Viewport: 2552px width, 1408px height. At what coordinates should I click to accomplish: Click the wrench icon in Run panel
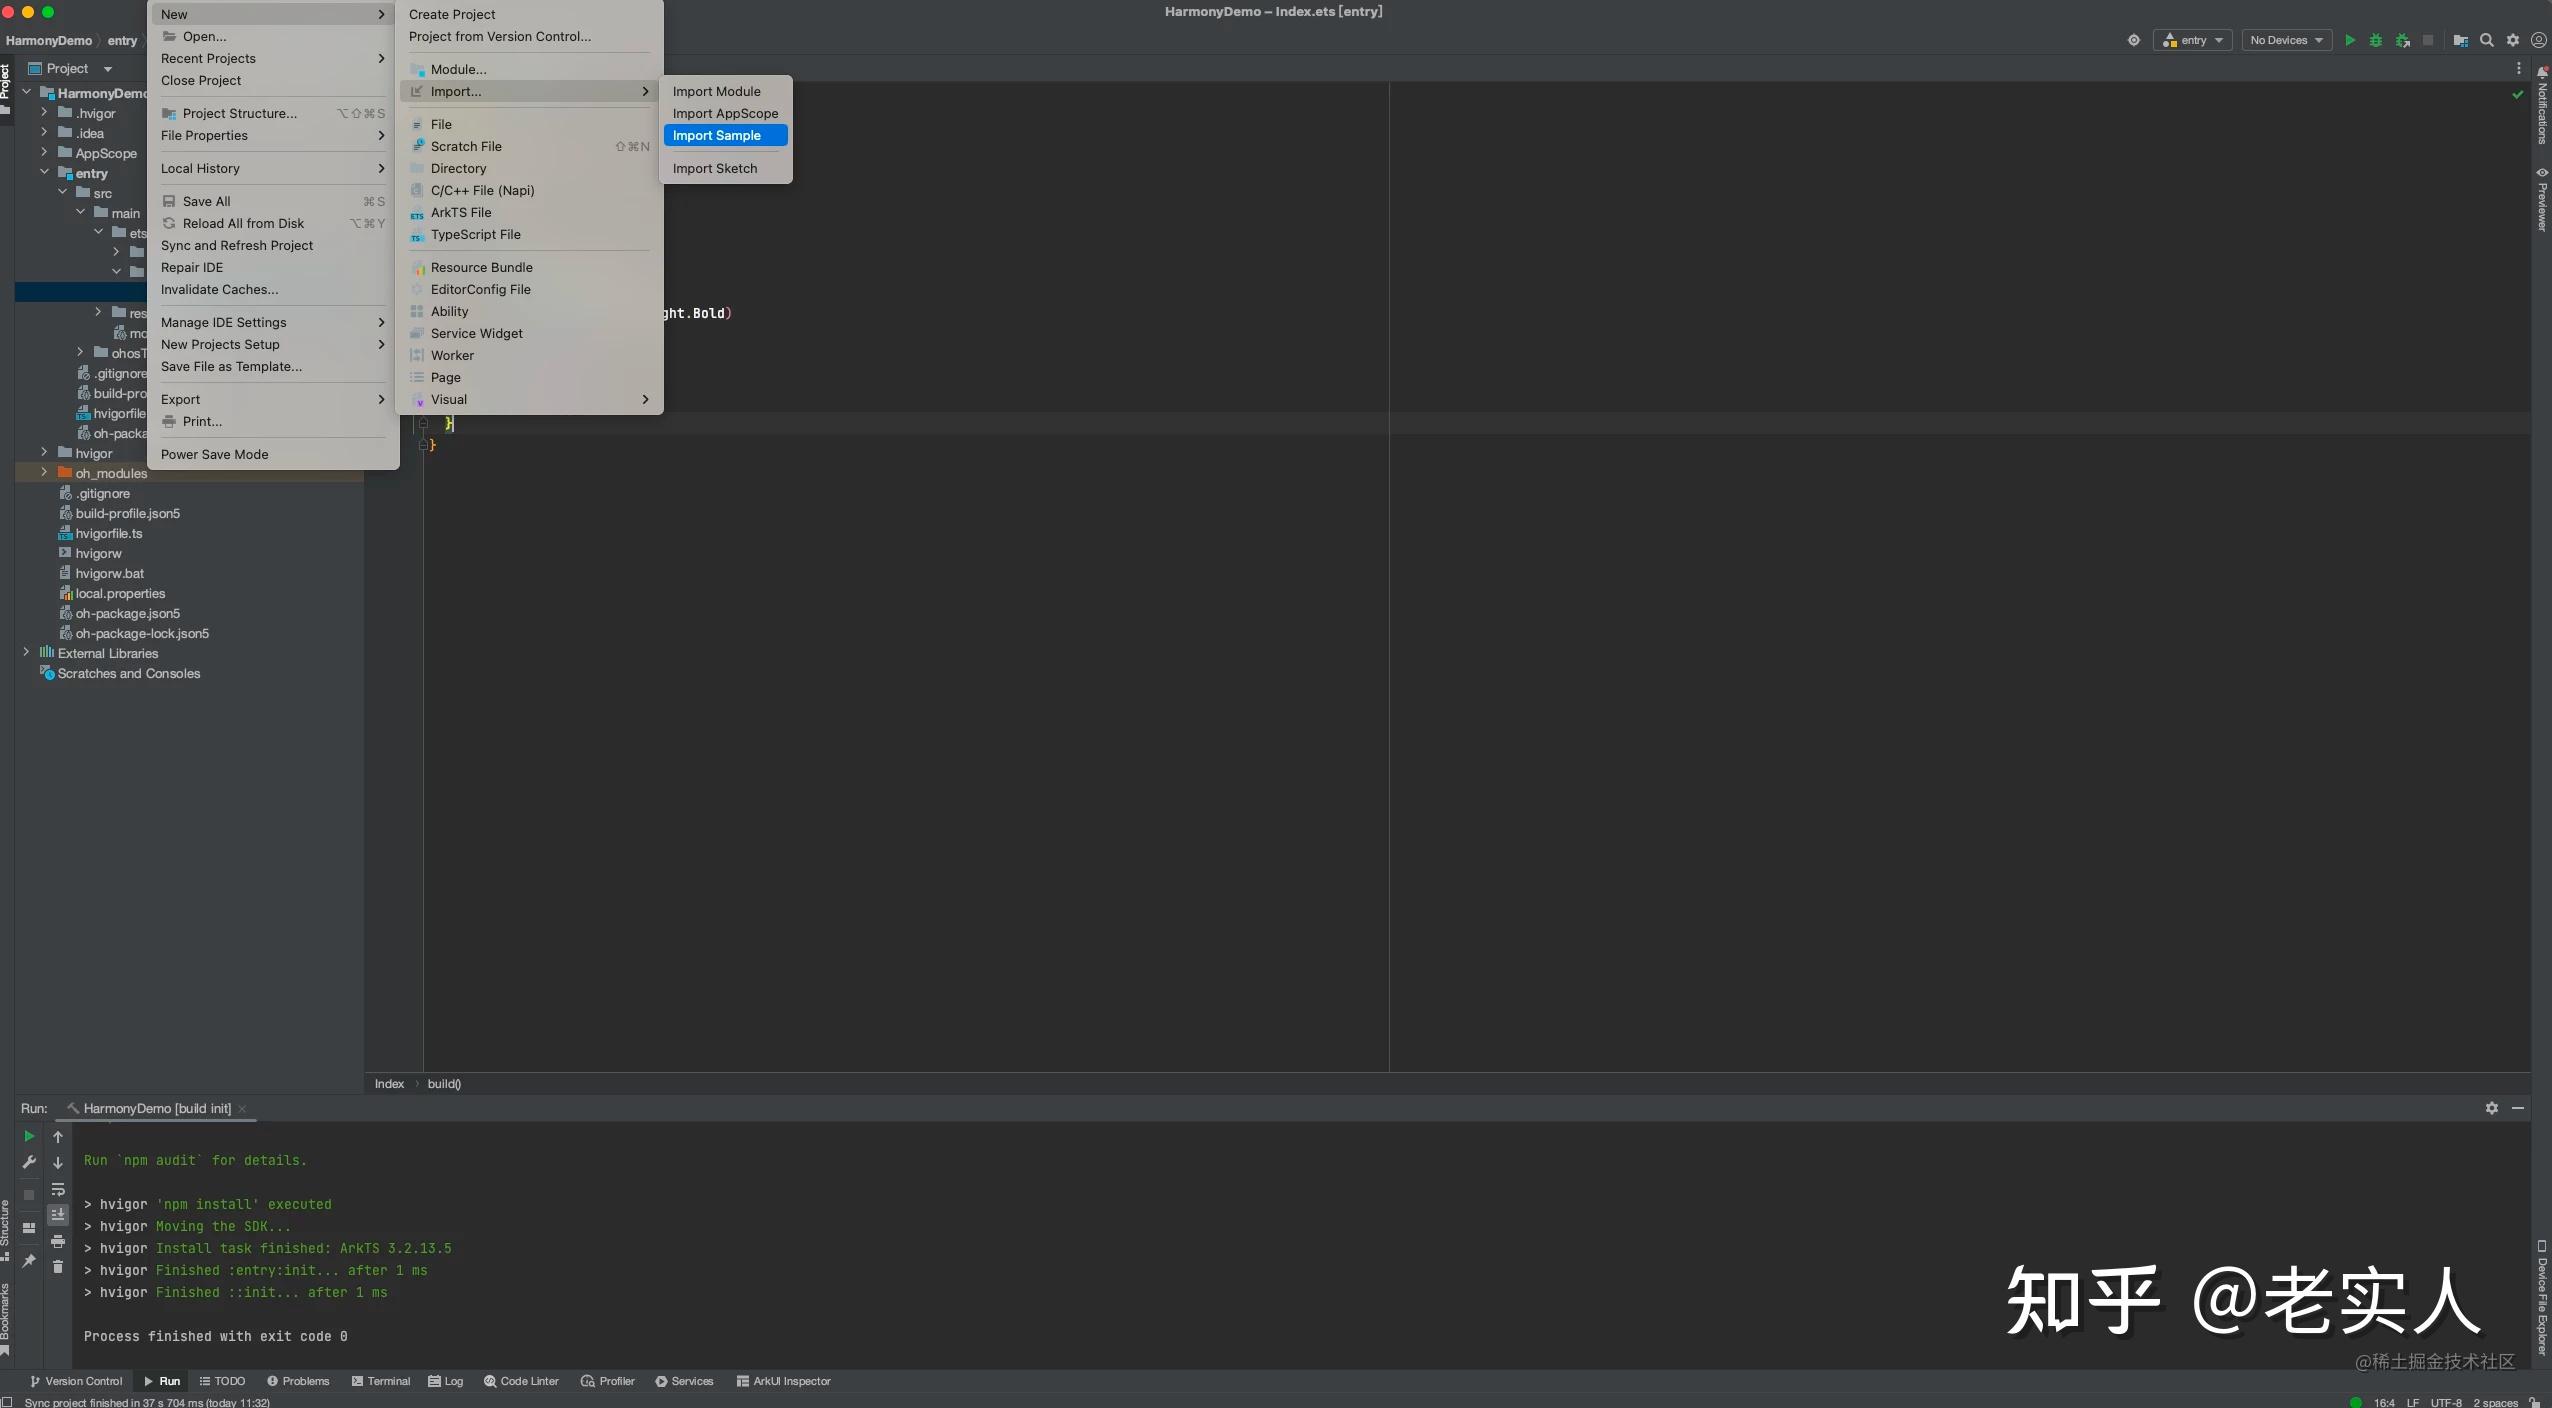(x=29, y=1162)
